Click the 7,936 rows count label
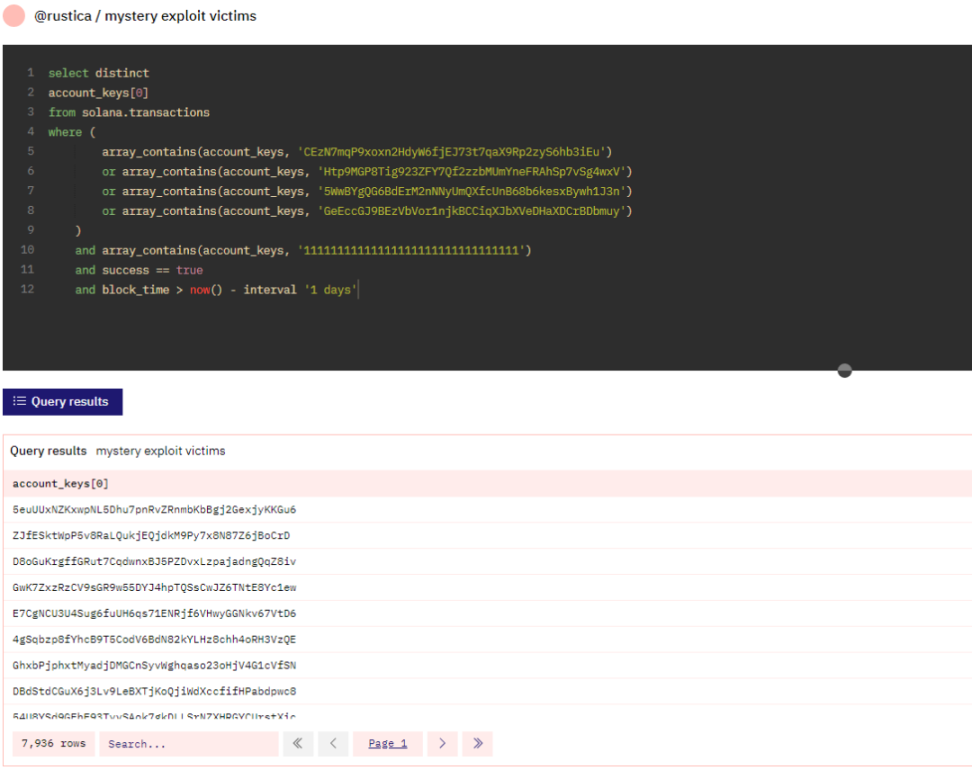 tap(54, 744)
